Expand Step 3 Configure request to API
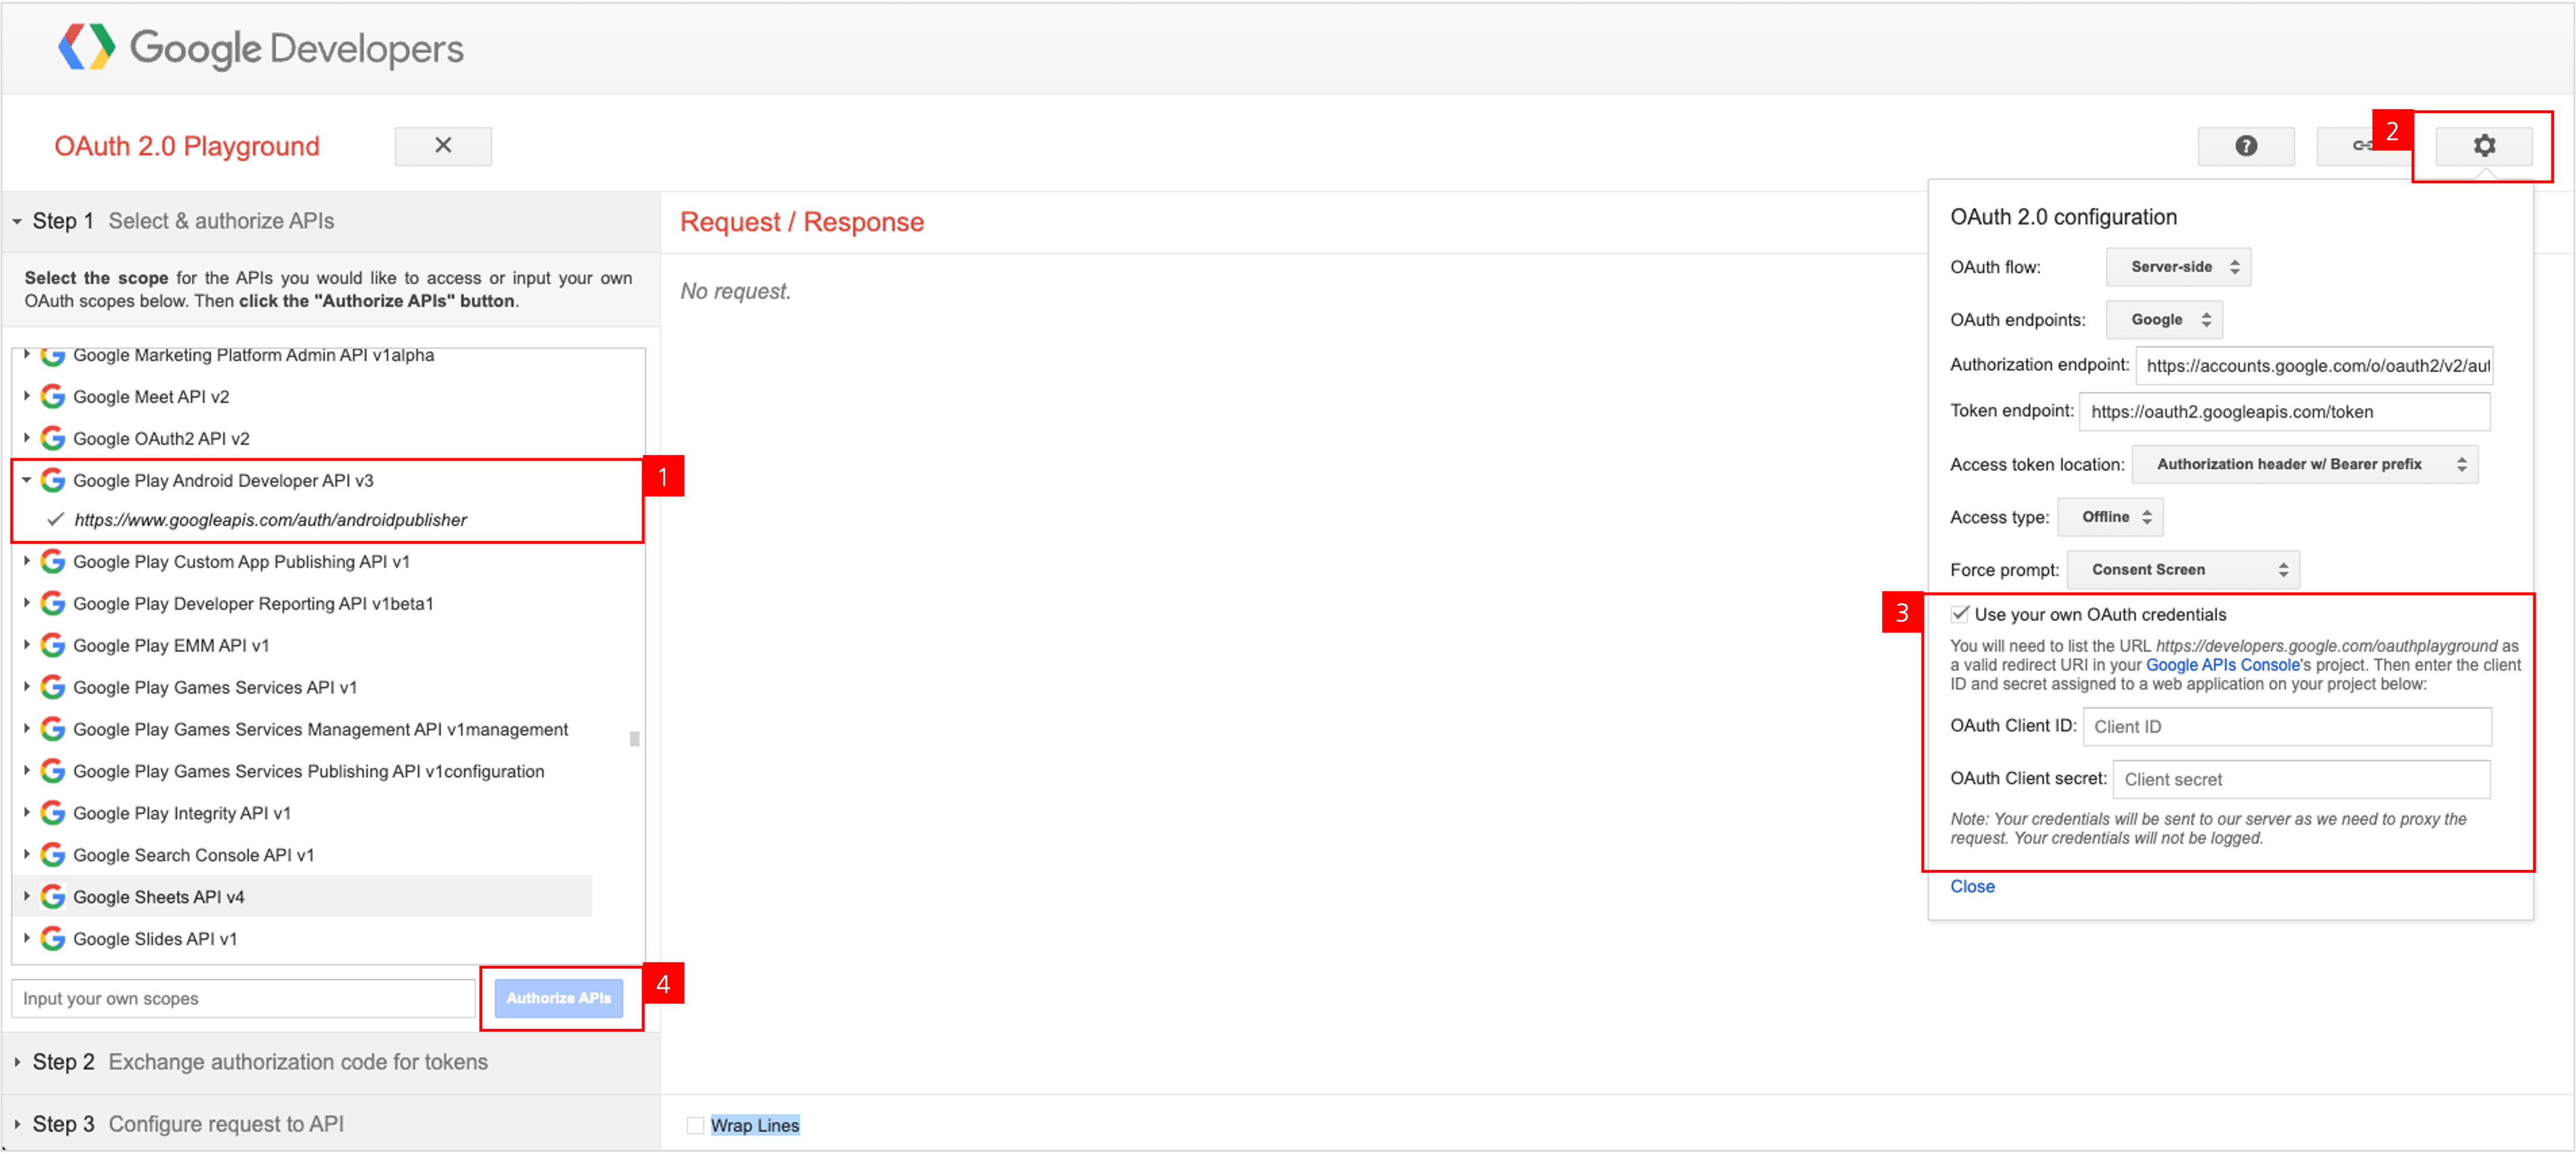The width and height of the screenshot is (2576, 1154). [x=331, y=1124]
